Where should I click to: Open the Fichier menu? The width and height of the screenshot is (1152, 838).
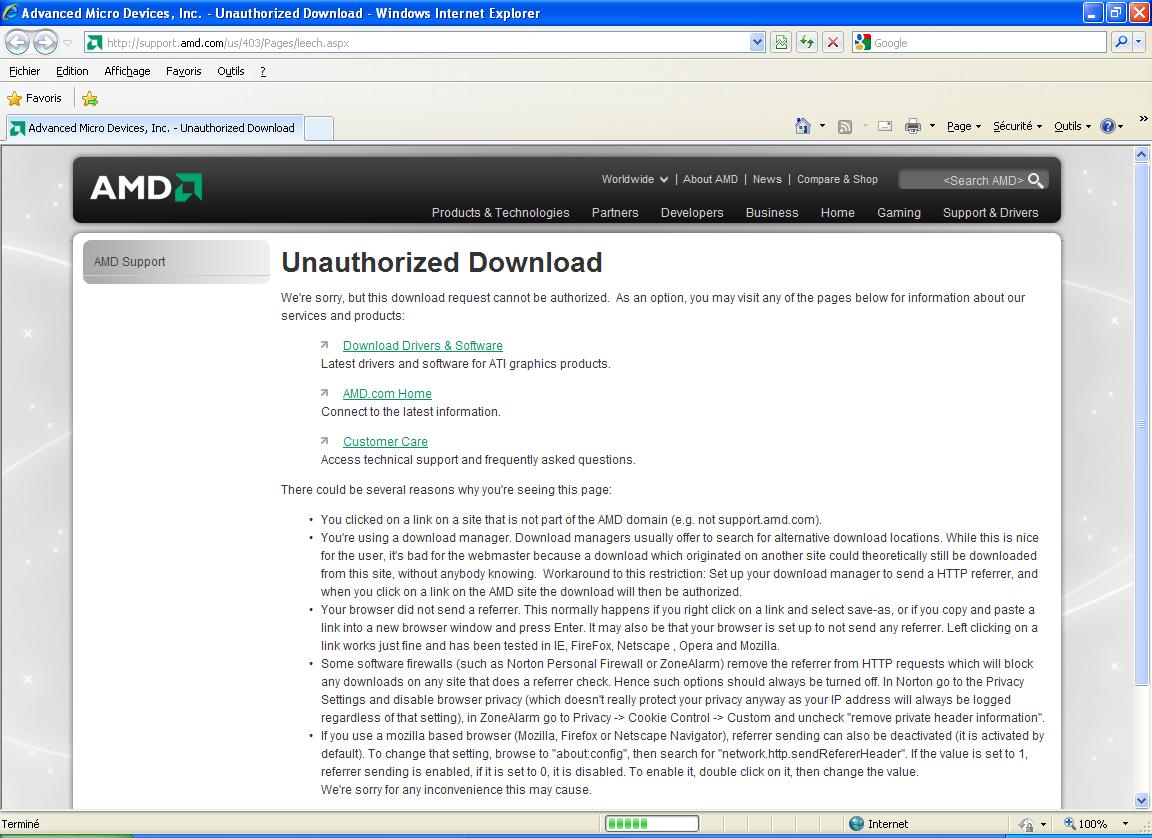coord(24,71)
